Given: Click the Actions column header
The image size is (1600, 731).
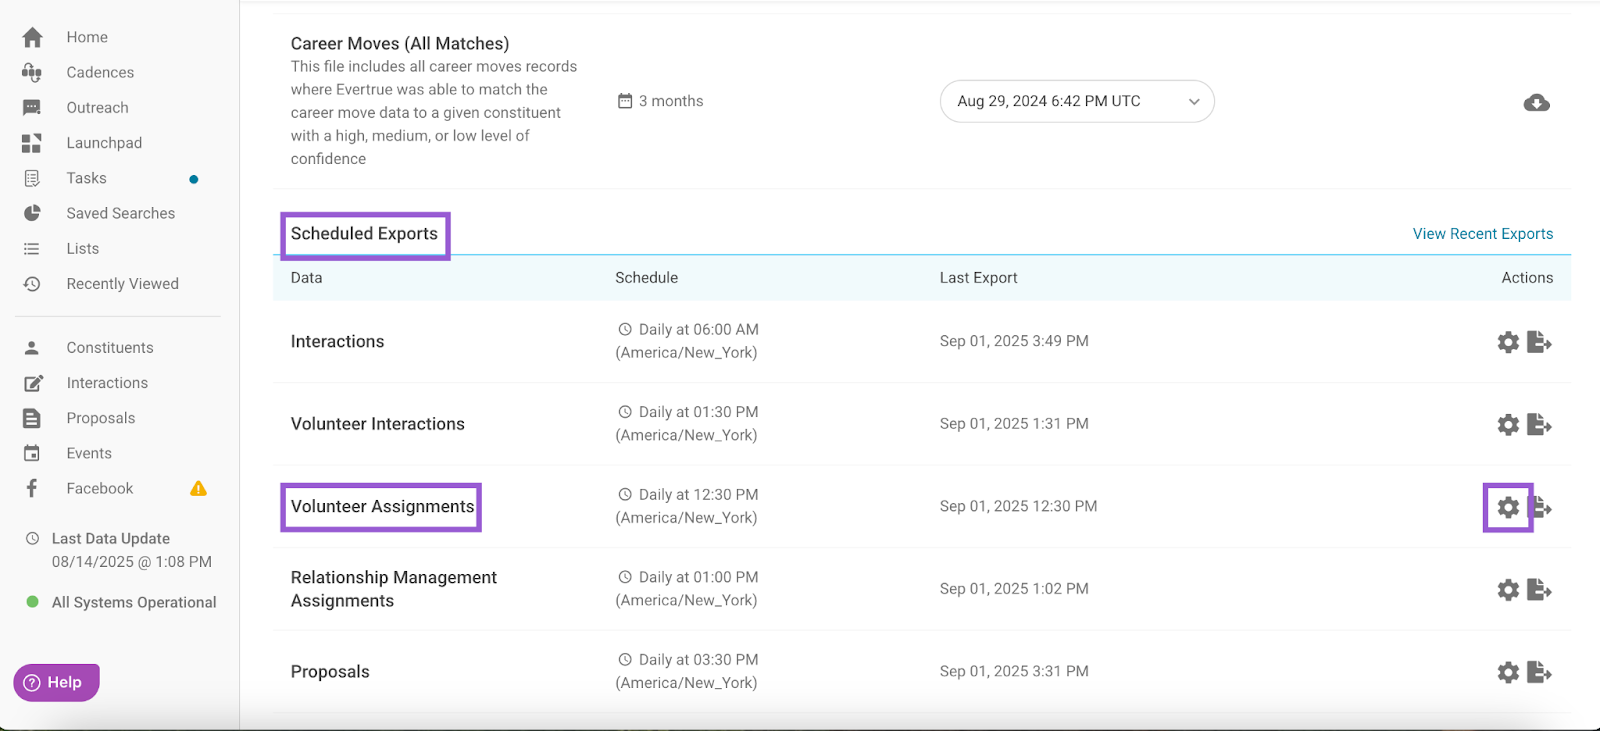Looking at the screenshot, I should (x=1527, y=278).
